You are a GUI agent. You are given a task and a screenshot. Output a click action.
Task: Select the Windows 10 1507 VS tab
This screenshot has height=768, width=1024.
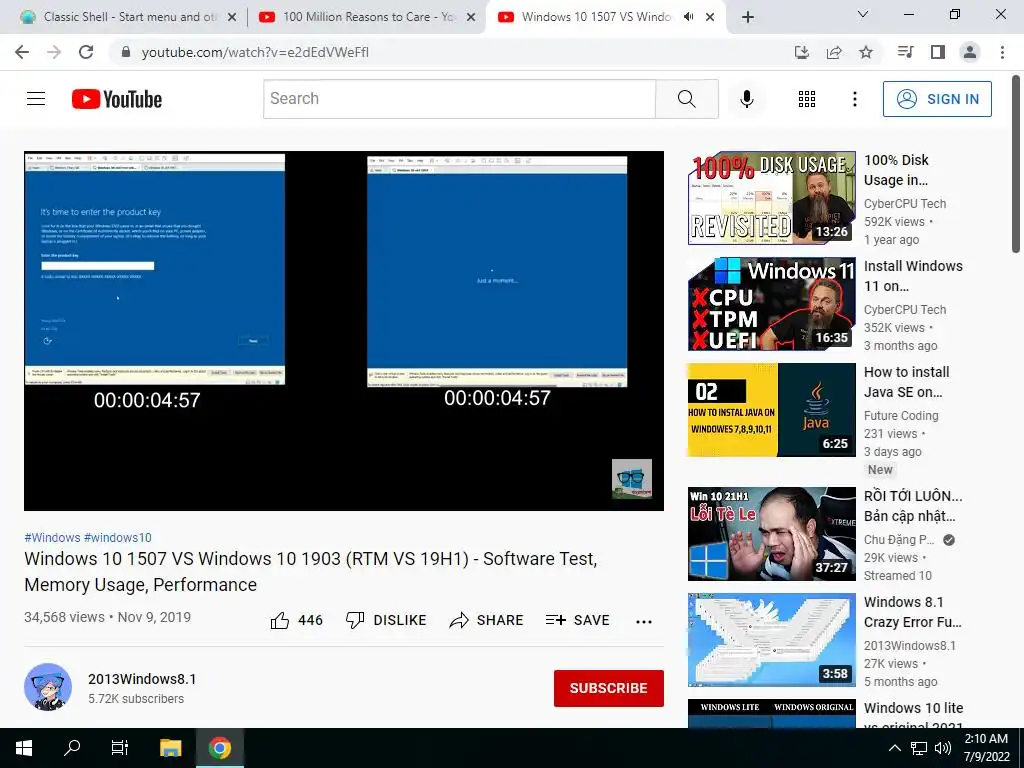pos(596,17)
